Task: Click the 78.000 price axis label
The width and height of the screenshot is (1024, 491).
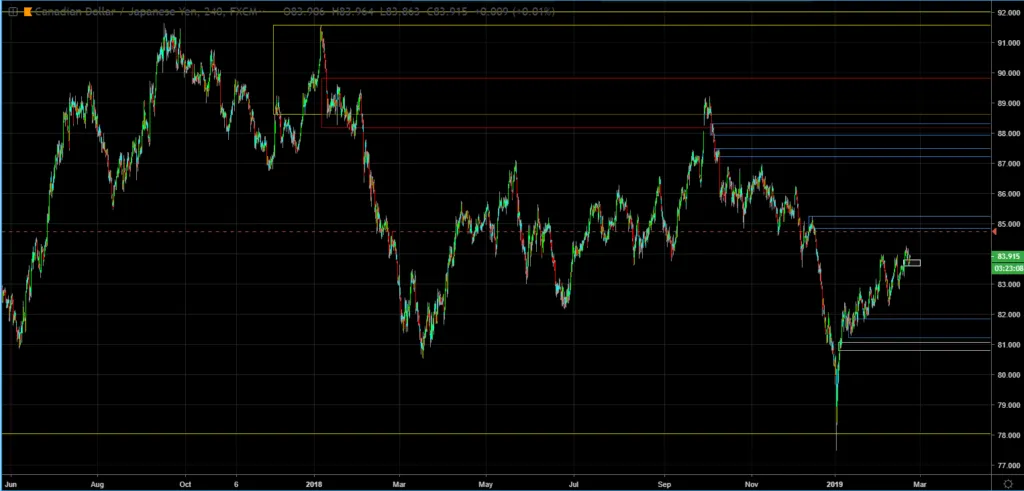Action: (x=1008, y=436)
